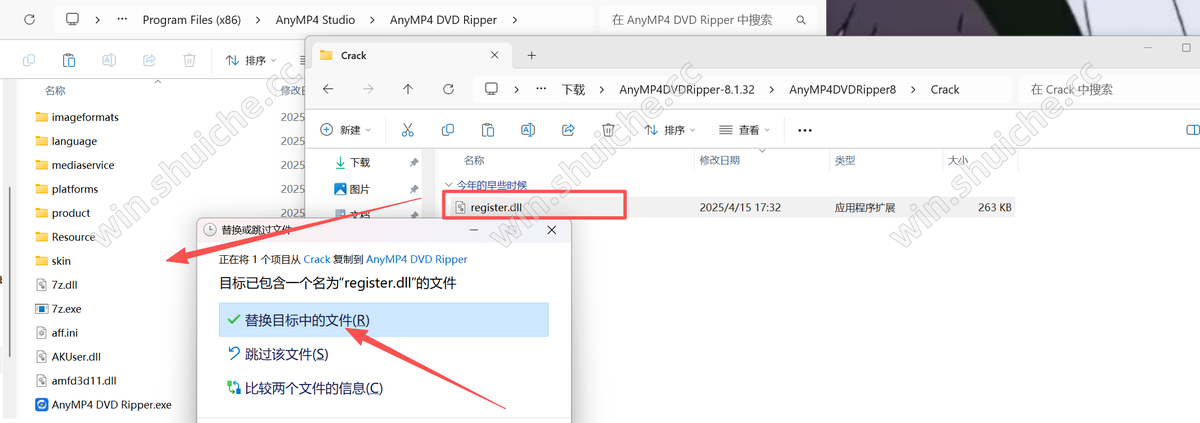This screenshot has width=1200, height=423.
Task: Click the chevron after AnyMP4DVDRipper-8.1.32 breadcrumb
Action: tap(774, 89)
